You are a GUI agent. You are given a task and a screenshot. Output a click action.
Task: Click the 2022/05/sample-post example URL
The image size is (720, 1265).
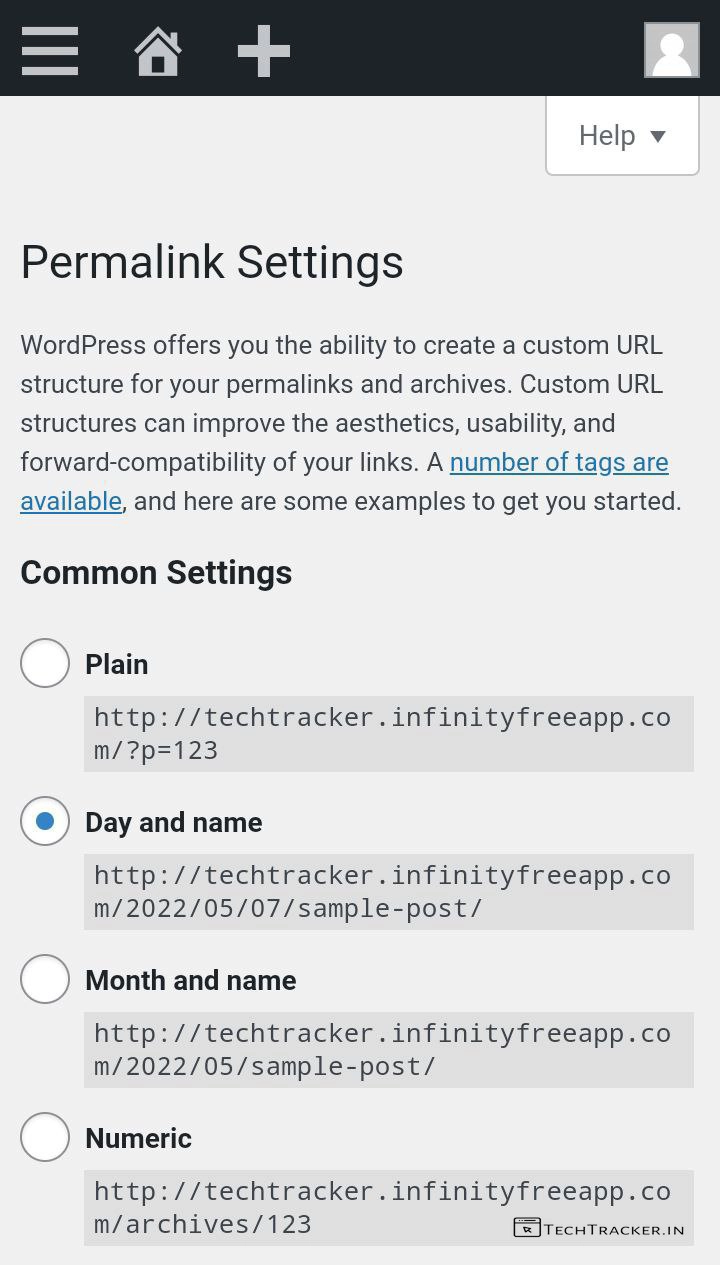388,1049
